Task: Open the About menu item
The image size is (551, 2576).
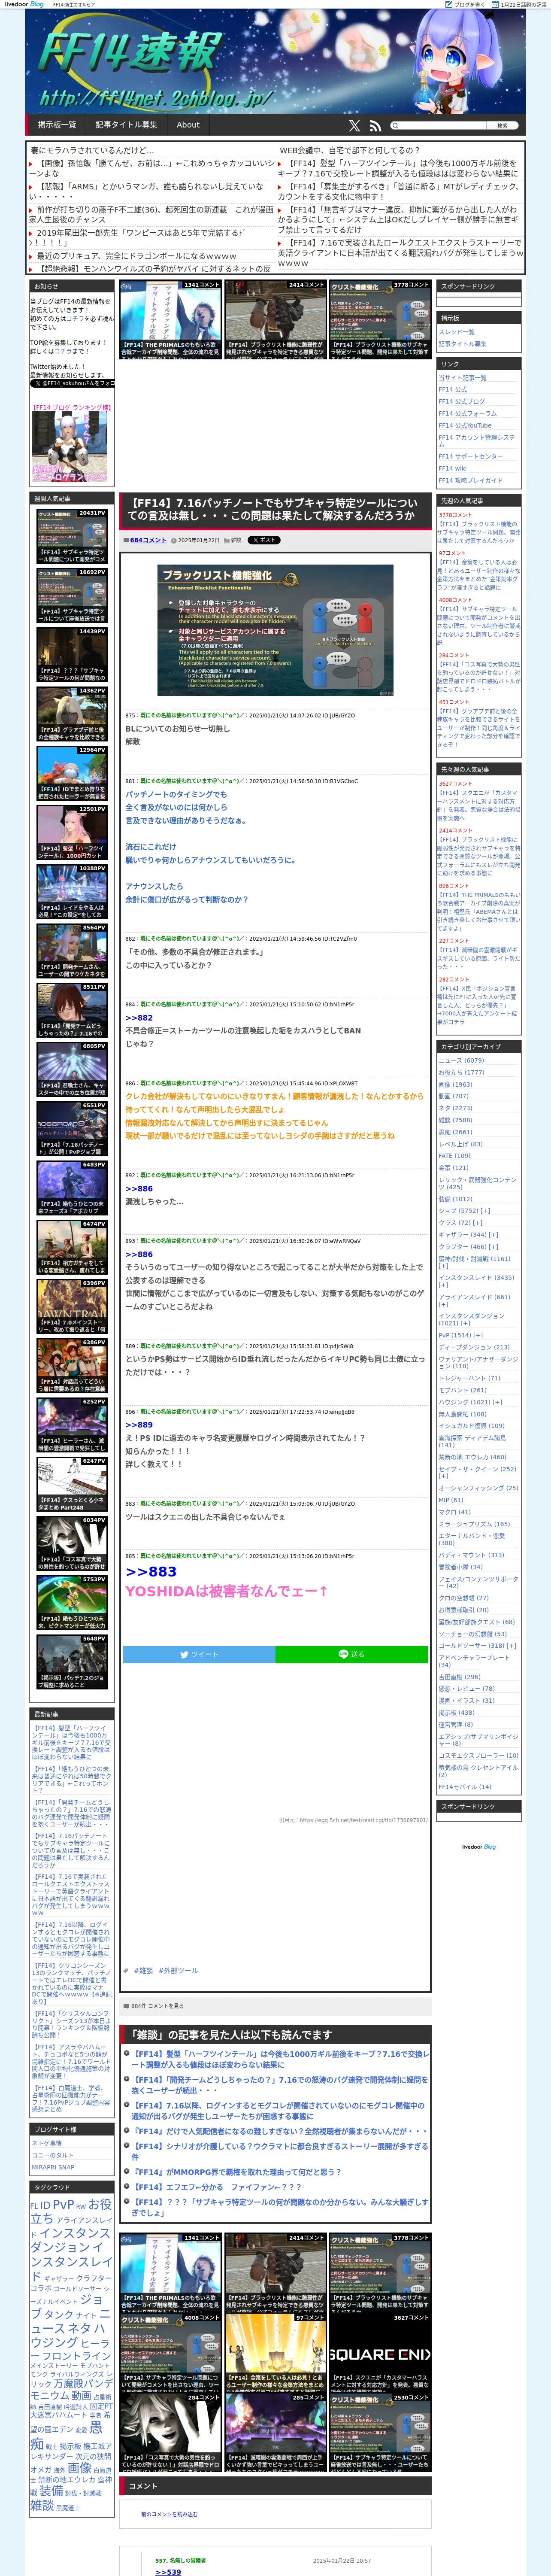Action: tap(188, 125)
